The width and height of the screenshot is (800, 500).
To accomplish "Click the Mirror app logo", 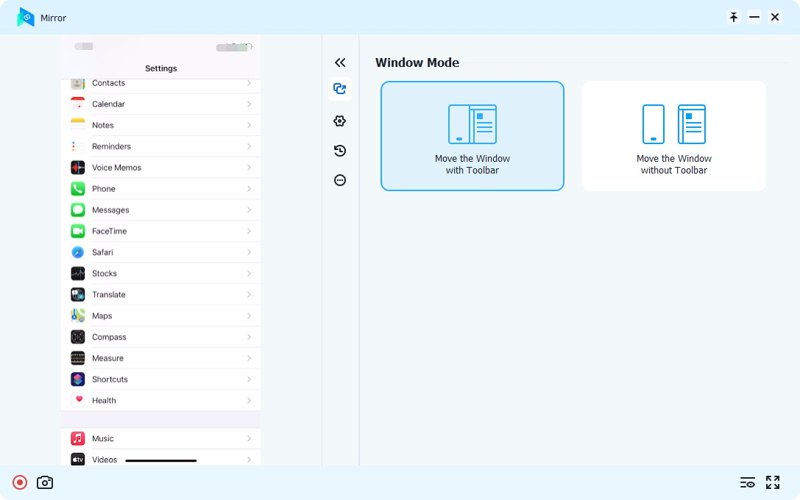I will pos(25,17).
